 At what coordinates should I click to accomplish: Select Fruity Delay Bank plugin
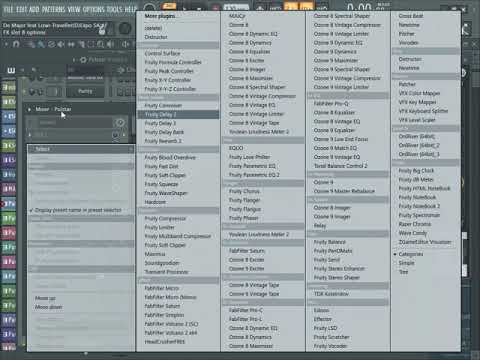(164, 132)
